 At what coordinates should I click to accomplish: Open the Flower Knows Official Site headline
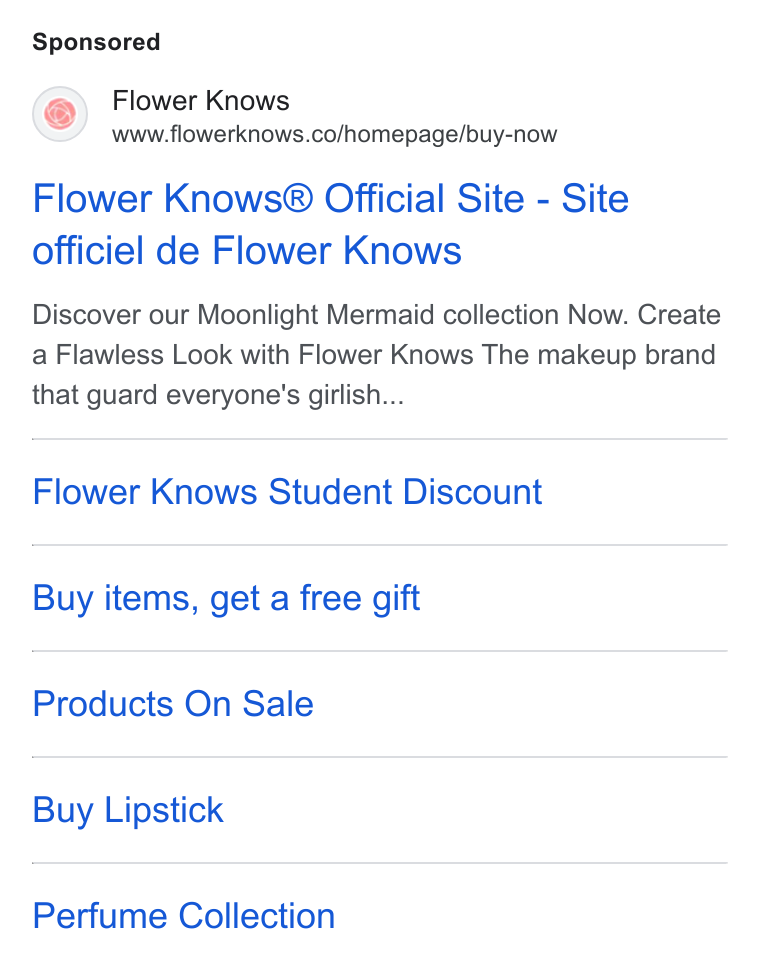coord(330,224)
